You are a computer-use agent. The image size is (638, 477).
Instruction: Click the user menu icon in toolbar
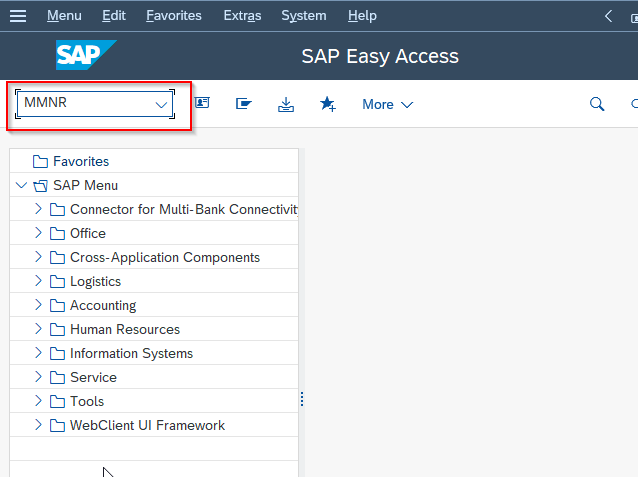[x=202, y=103]
